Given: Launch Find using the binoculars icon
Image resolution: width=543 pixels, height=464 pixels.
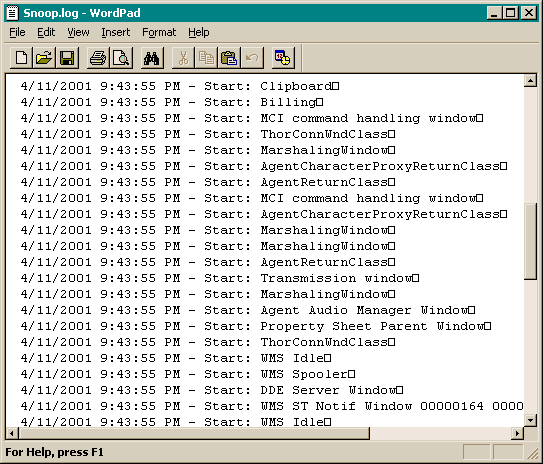Looking at the screenshot, I should (152, 58).
